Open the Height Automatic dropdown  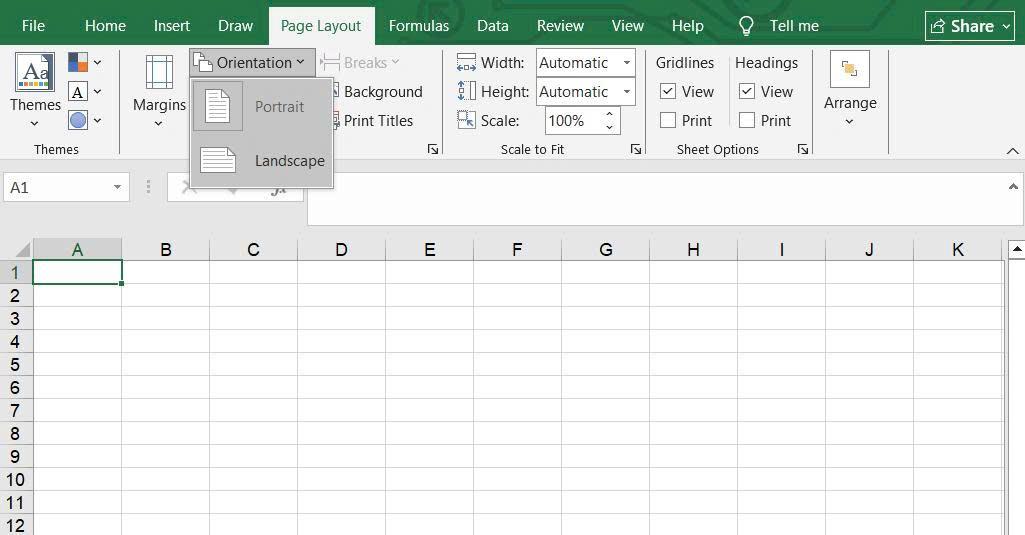point(627,92)
